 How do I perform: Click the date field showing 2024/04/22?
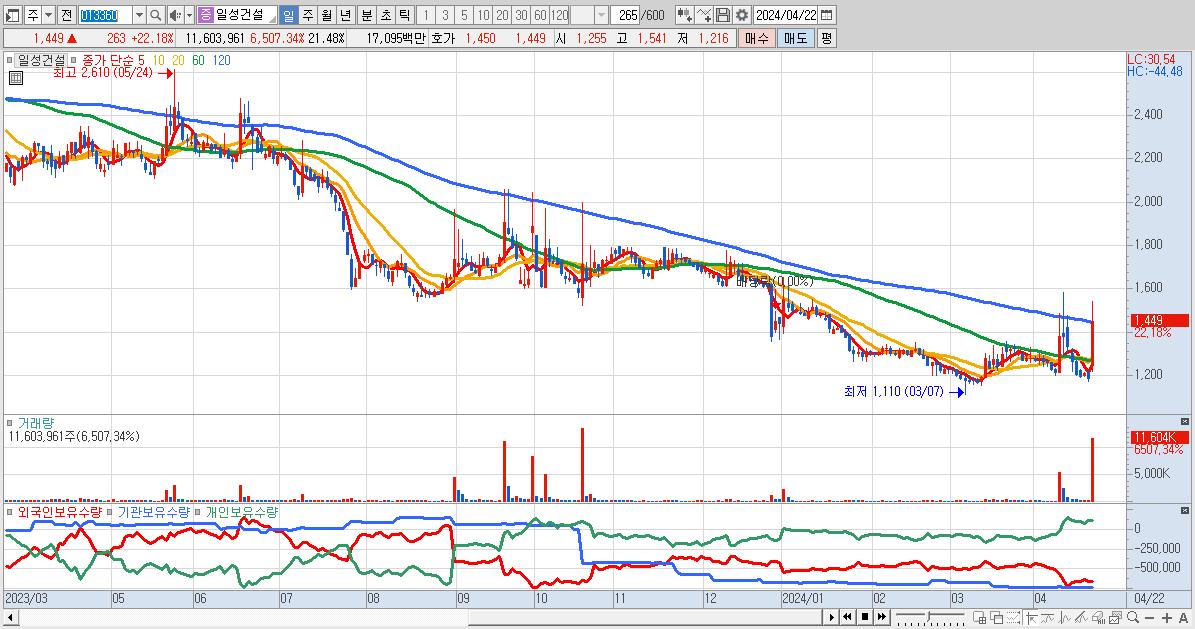(x=786, y=14)
